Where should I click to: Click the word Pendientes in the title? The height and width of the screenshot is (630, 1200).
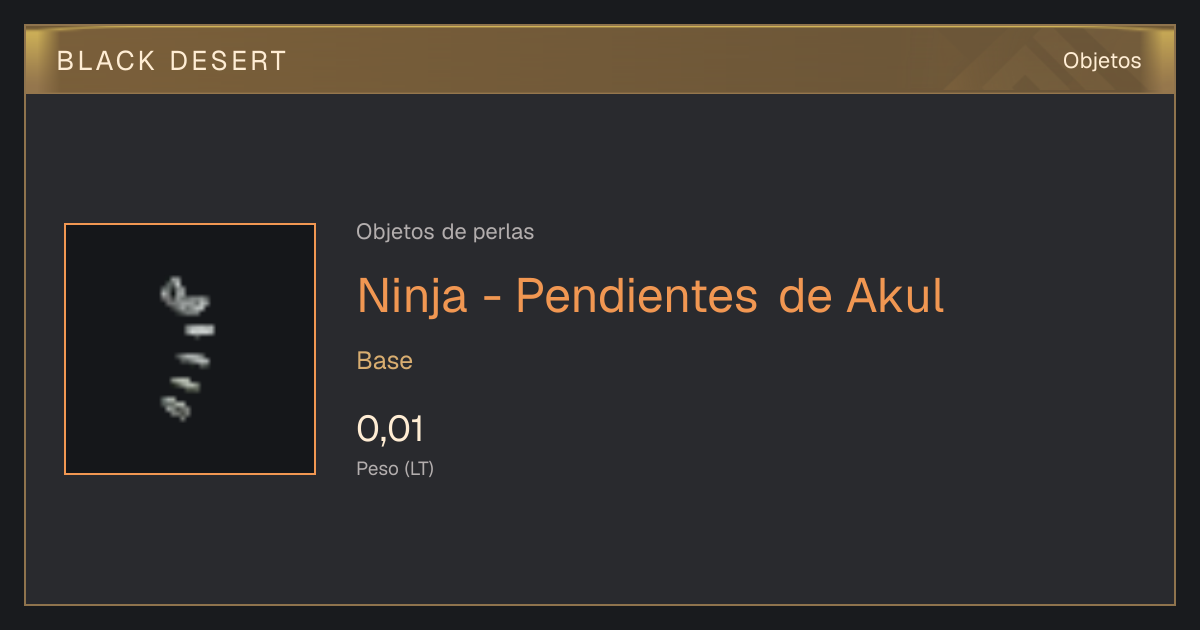click(x=636, y=295)
